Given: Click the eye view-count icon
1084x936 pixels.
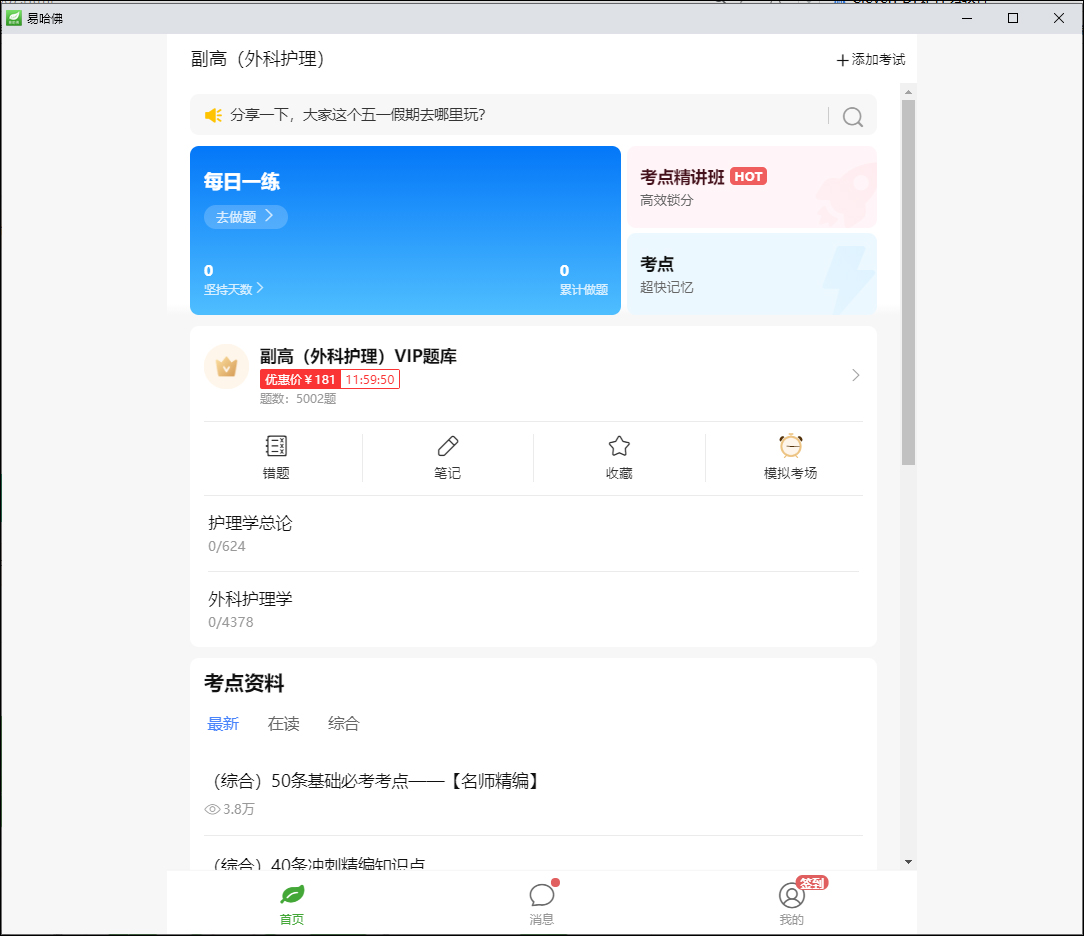Looking at the screenshot, I should 212,809.
